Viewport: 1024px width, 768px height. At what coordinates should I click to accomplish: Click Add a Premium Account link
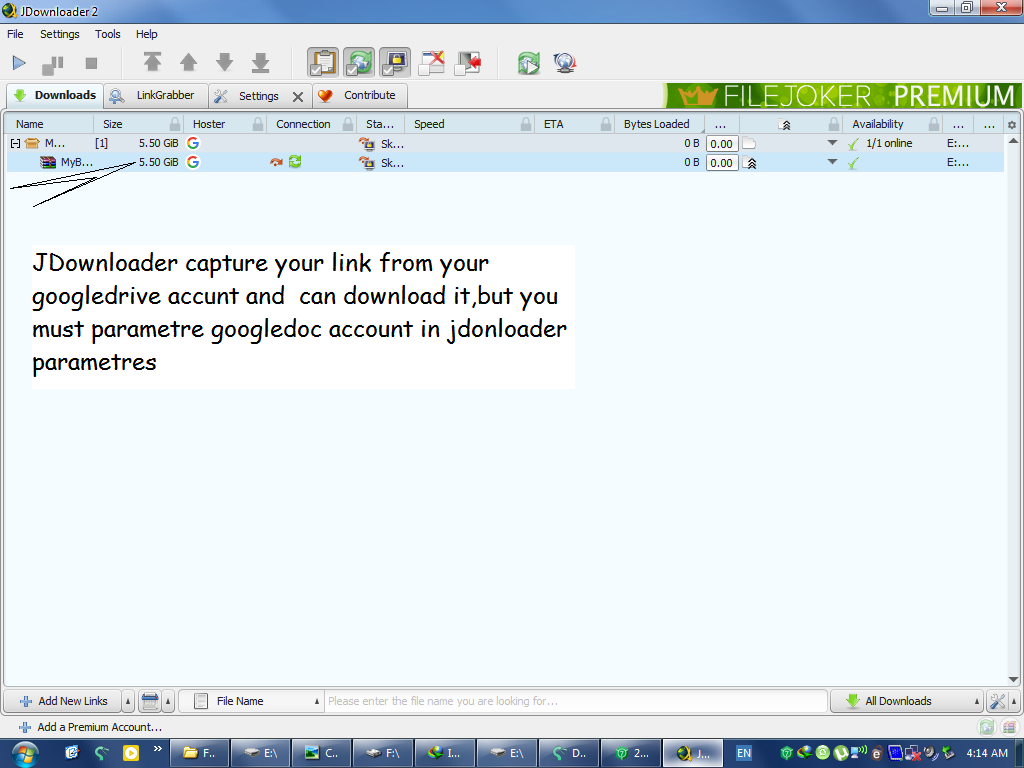(91, 727)
